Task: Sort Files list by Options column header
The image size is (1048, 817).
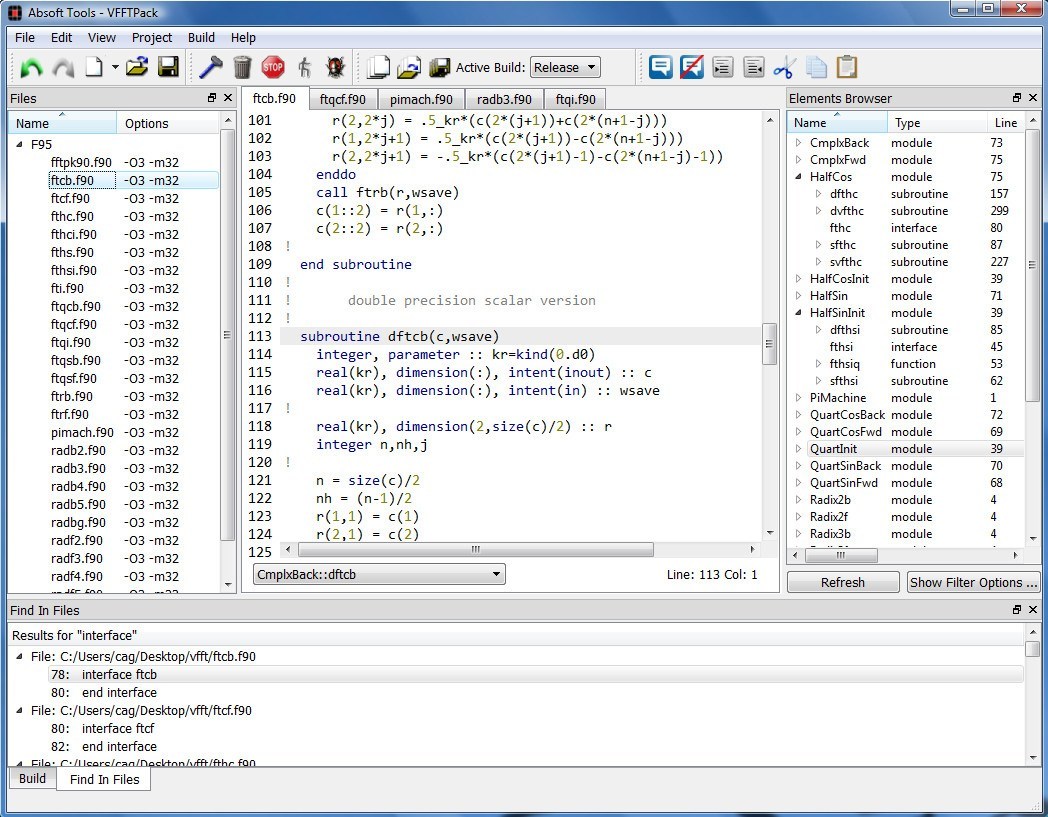Action: click(x=168, y=123)
